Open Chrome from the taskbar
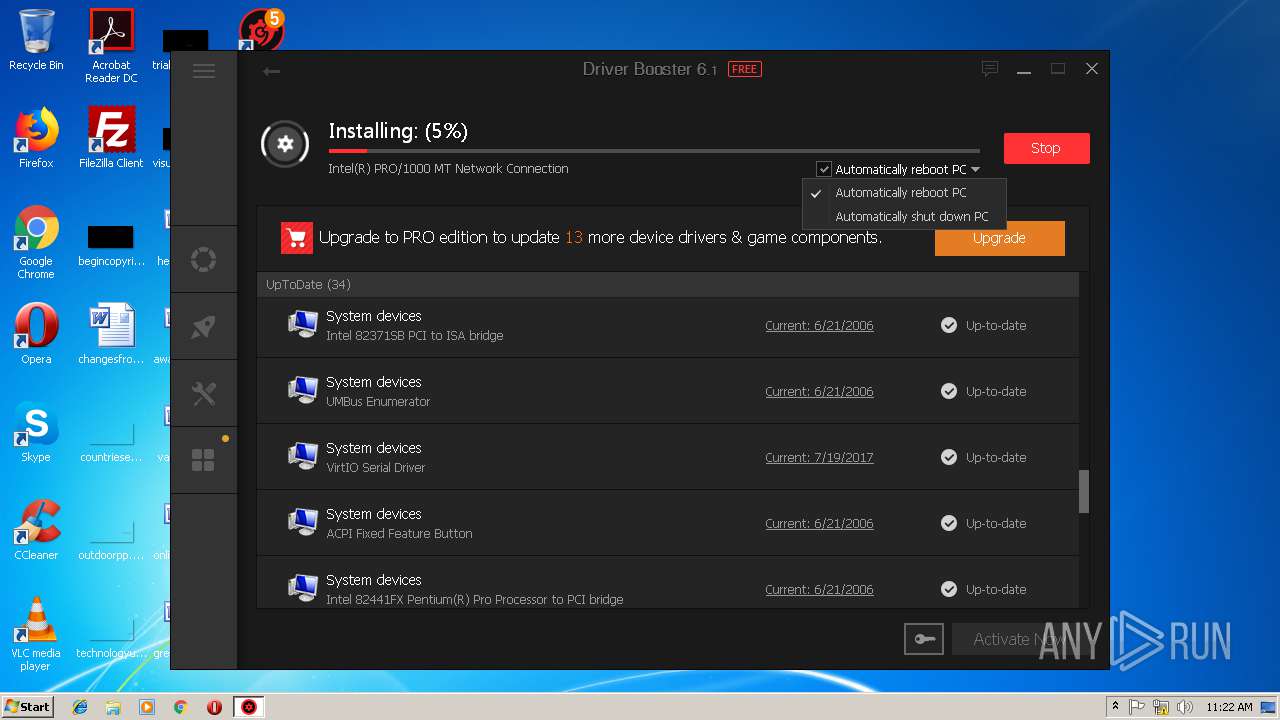Viewport: 1280px width, 720px height. coord(180,707)
